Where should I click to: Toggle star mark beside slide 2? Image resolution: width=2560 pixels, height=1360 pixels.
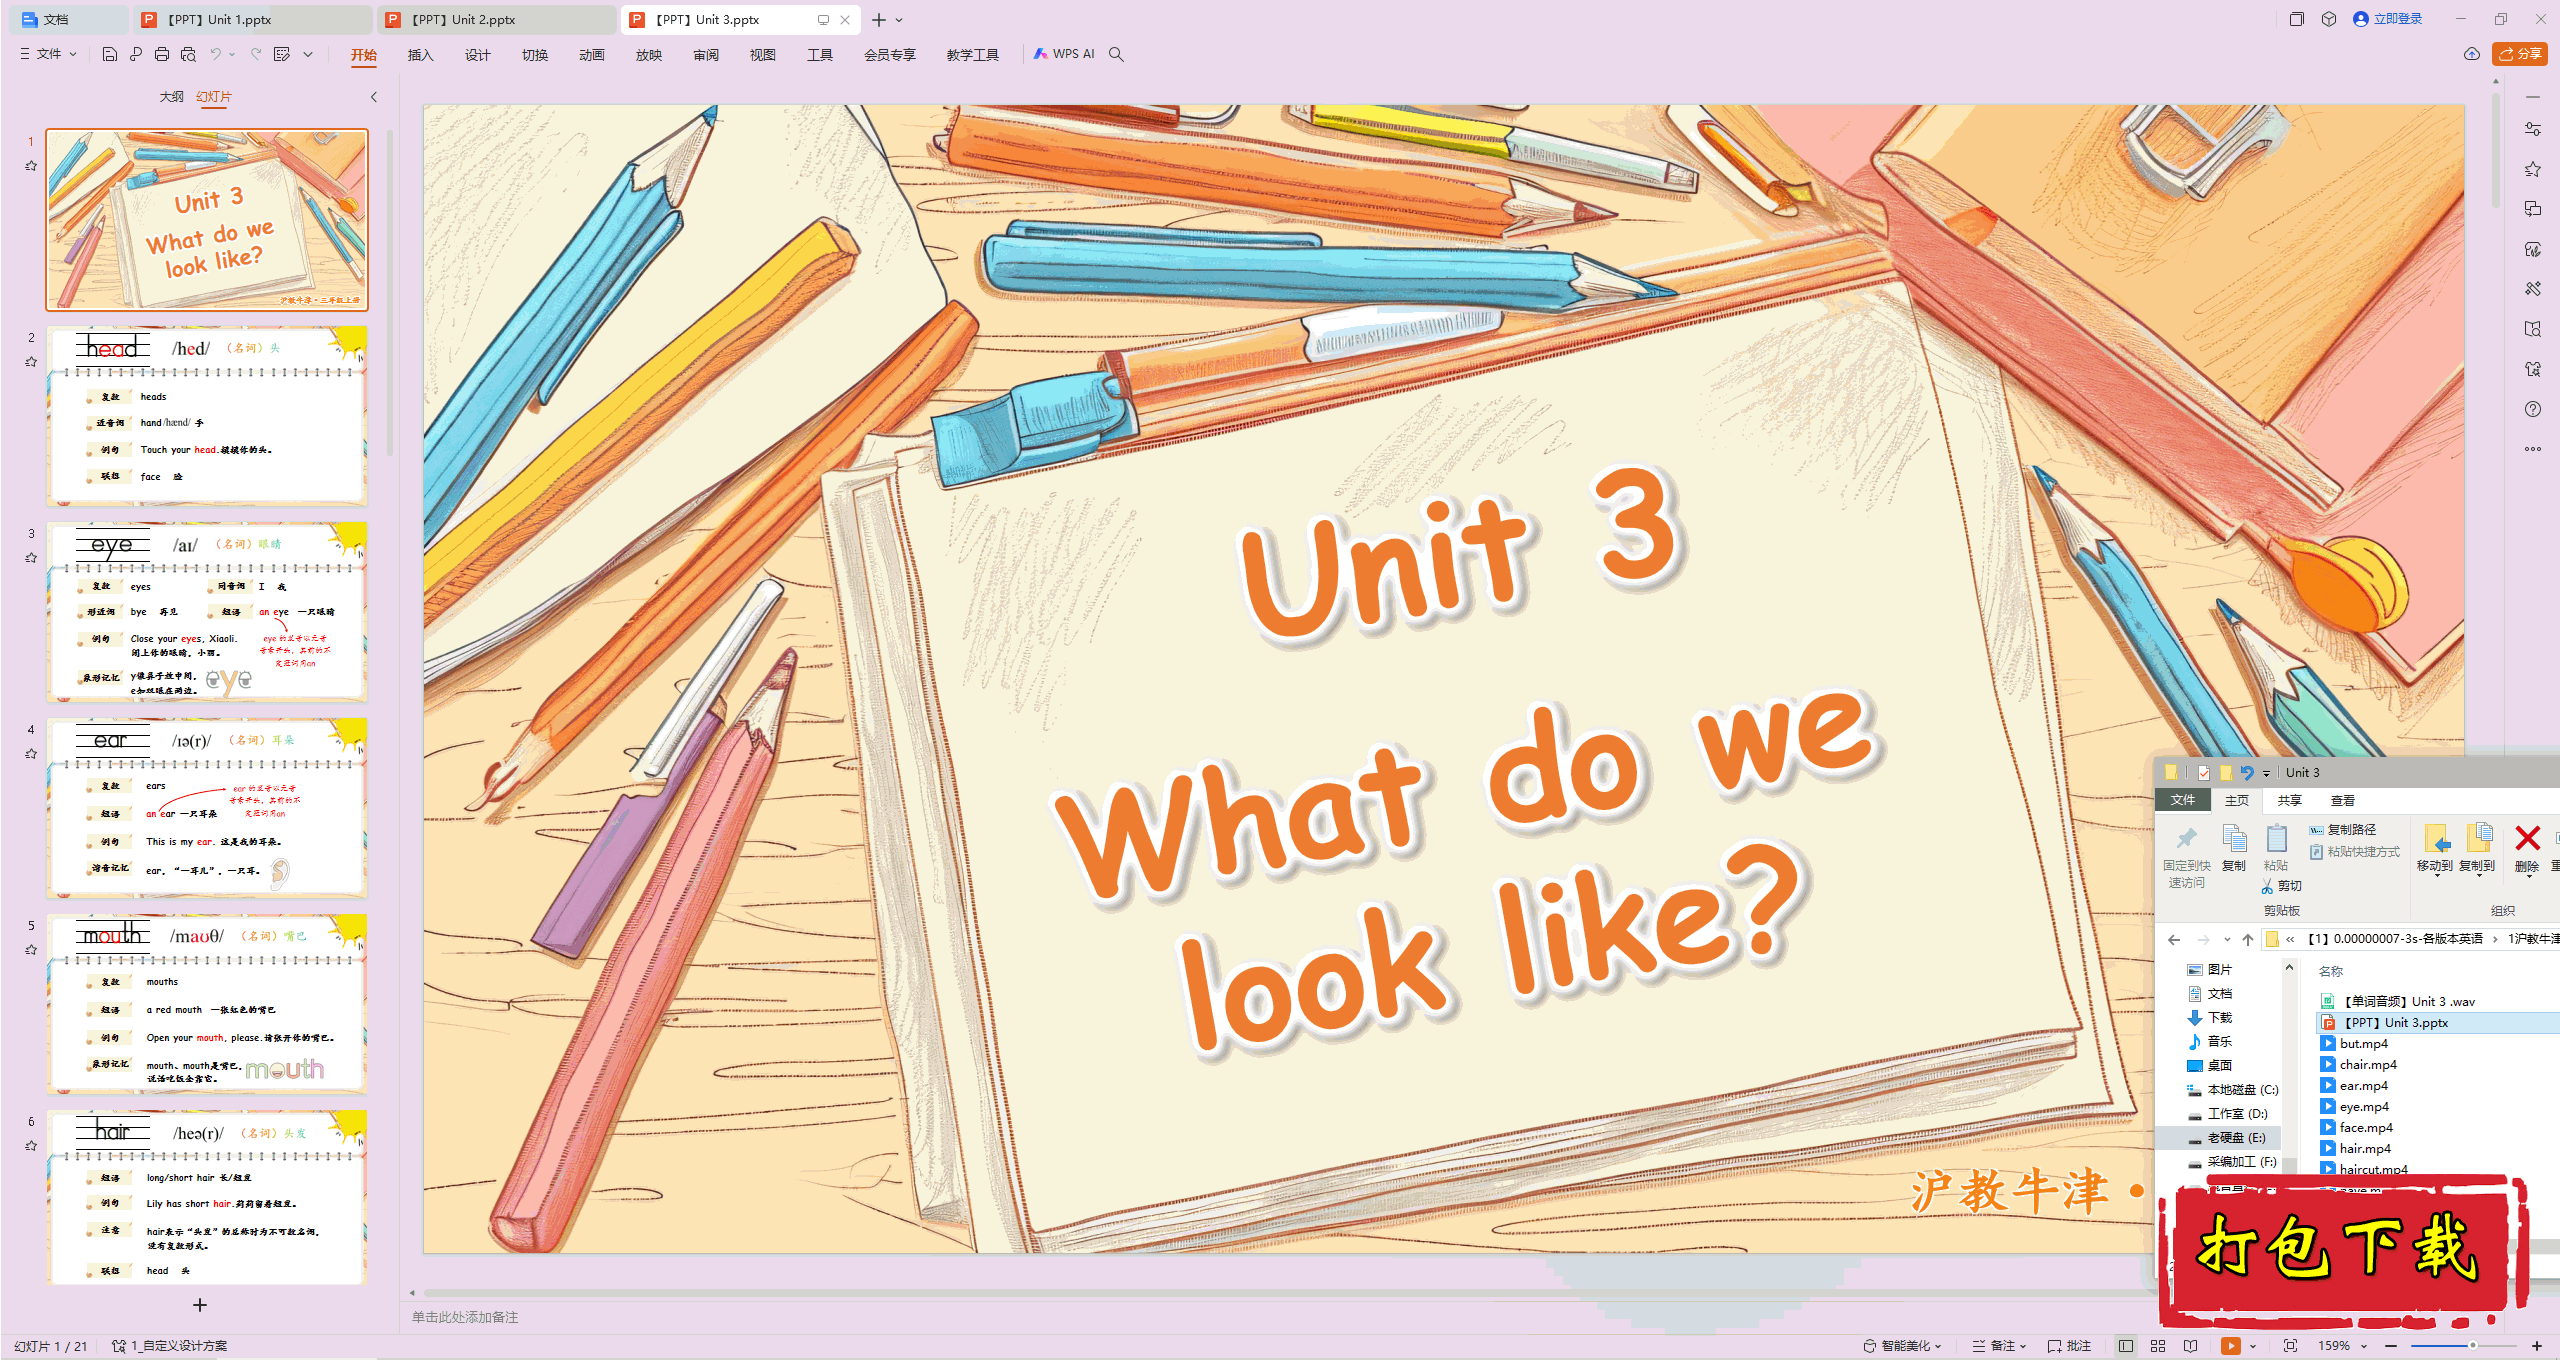(31, 362)
